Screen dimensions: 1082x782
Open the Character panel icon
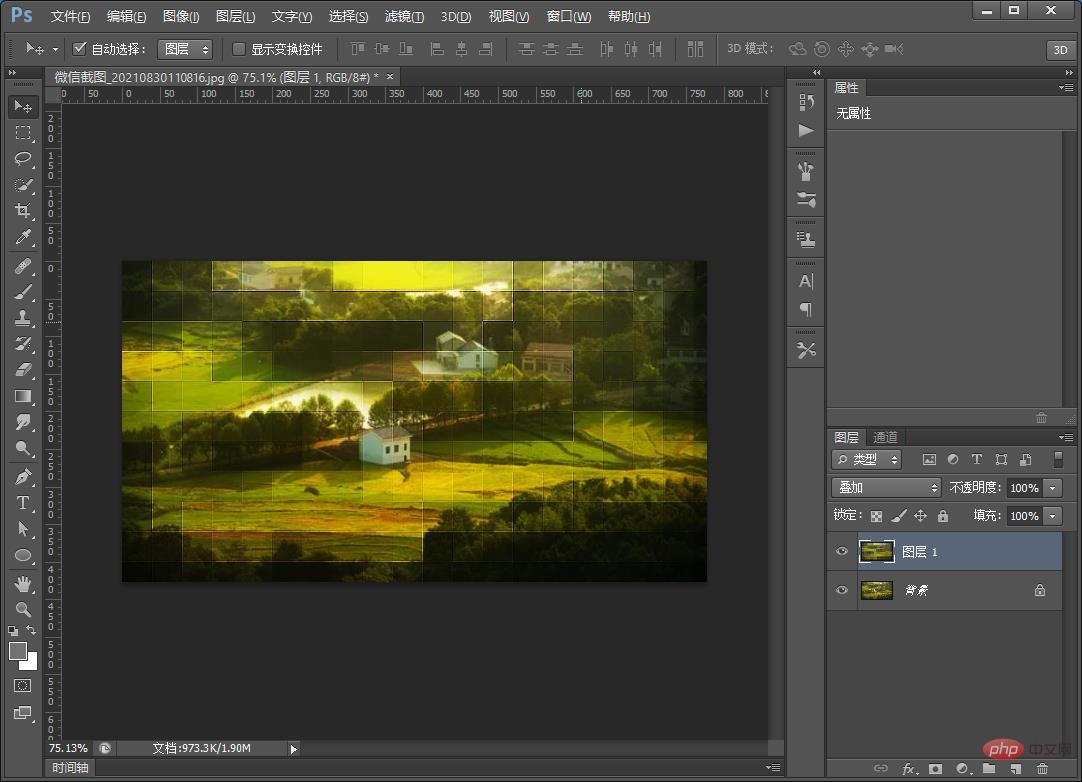806,281
